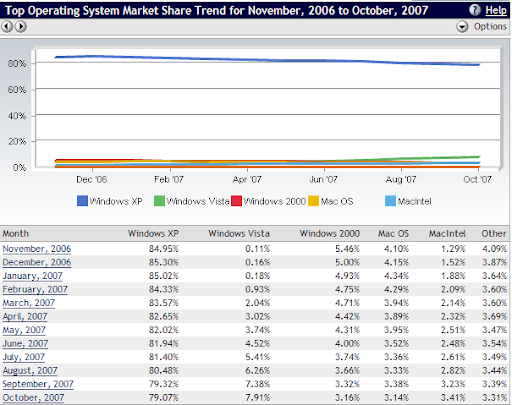Viewport: 512px width, 405px height.
Task: Open the May, 2007 link
Action: pyautogui.click(x=24, y=330)
